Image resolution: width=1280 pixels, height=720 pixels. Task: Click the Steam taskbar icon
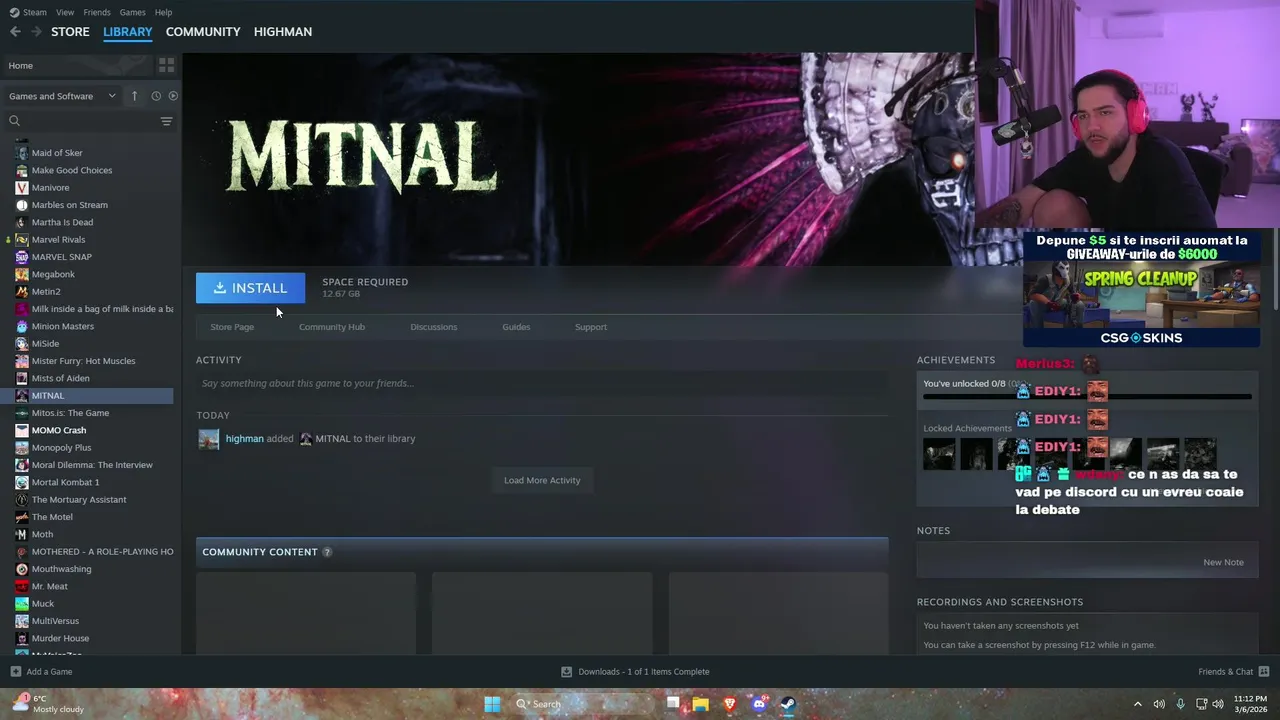tap(788, 704)
